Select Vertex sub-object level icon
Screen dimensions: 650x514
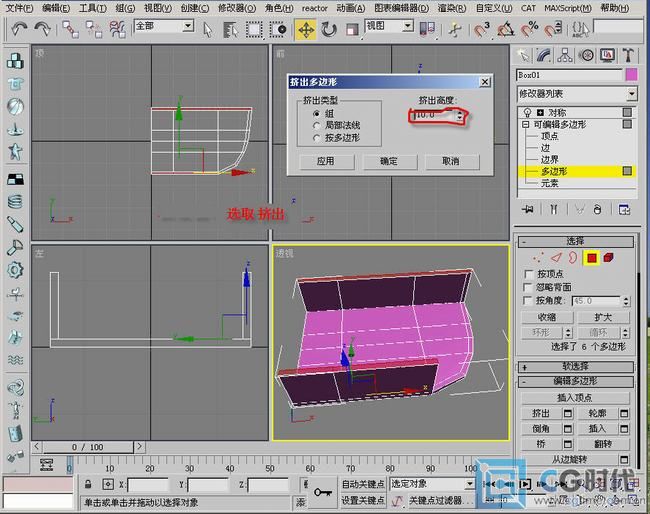coord(538,258)
